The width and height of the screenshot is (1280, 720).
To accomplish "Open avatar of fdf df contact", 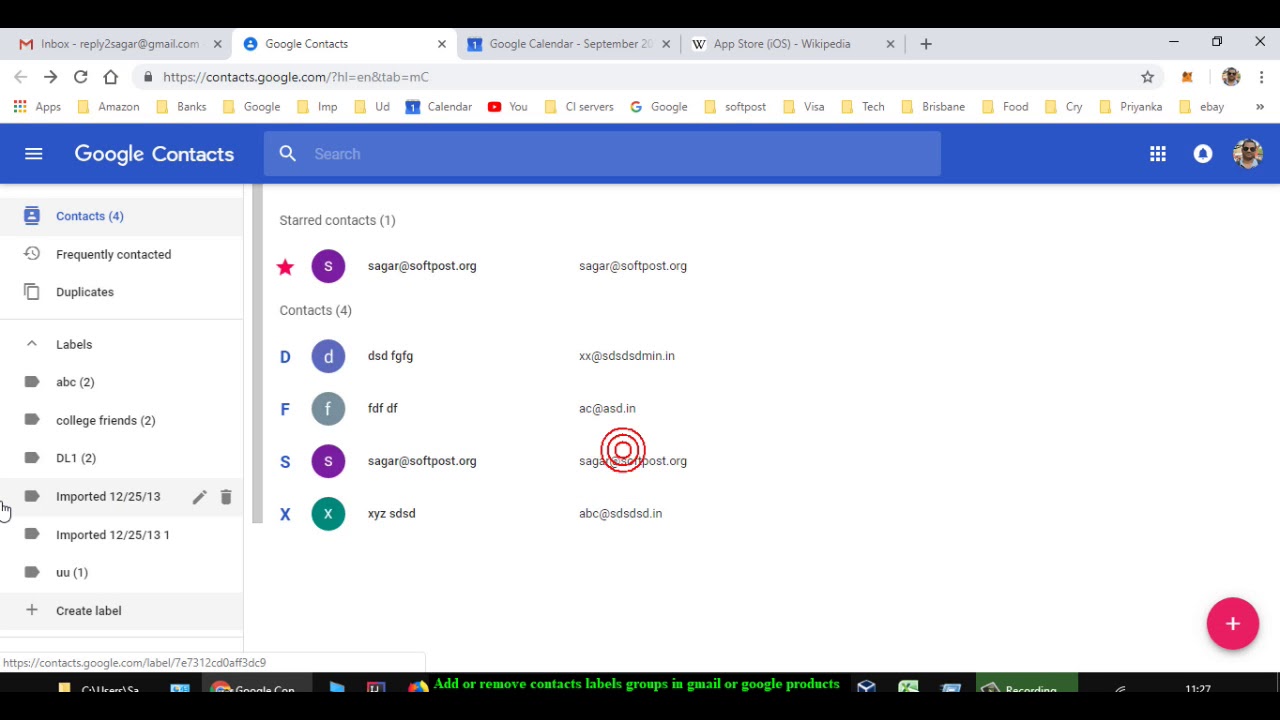I will pyautogui.click(x=328, y=409).
